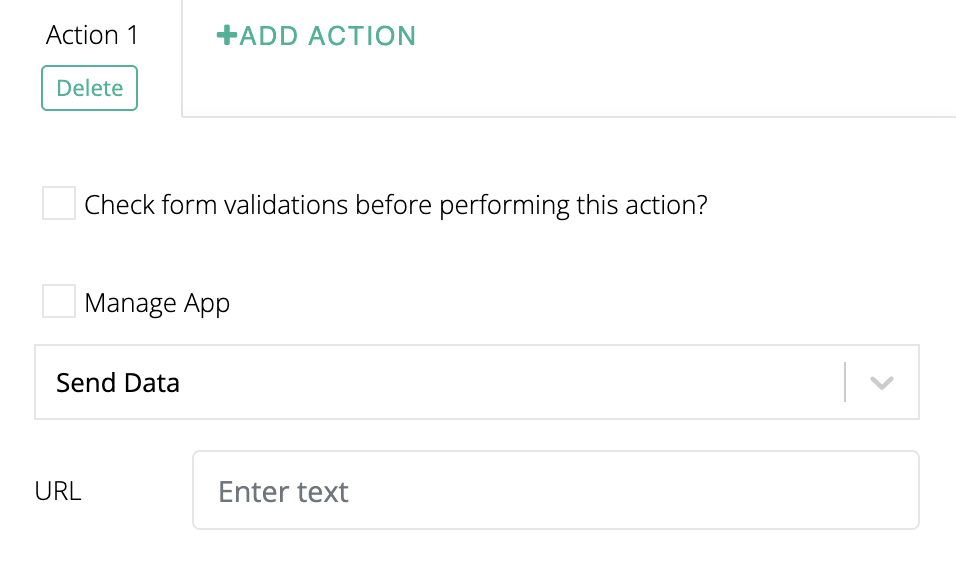The width and height of the screenshot is (956, 568).
Task: Select the ADD ACTION tab text
Action: click(327, 36)
